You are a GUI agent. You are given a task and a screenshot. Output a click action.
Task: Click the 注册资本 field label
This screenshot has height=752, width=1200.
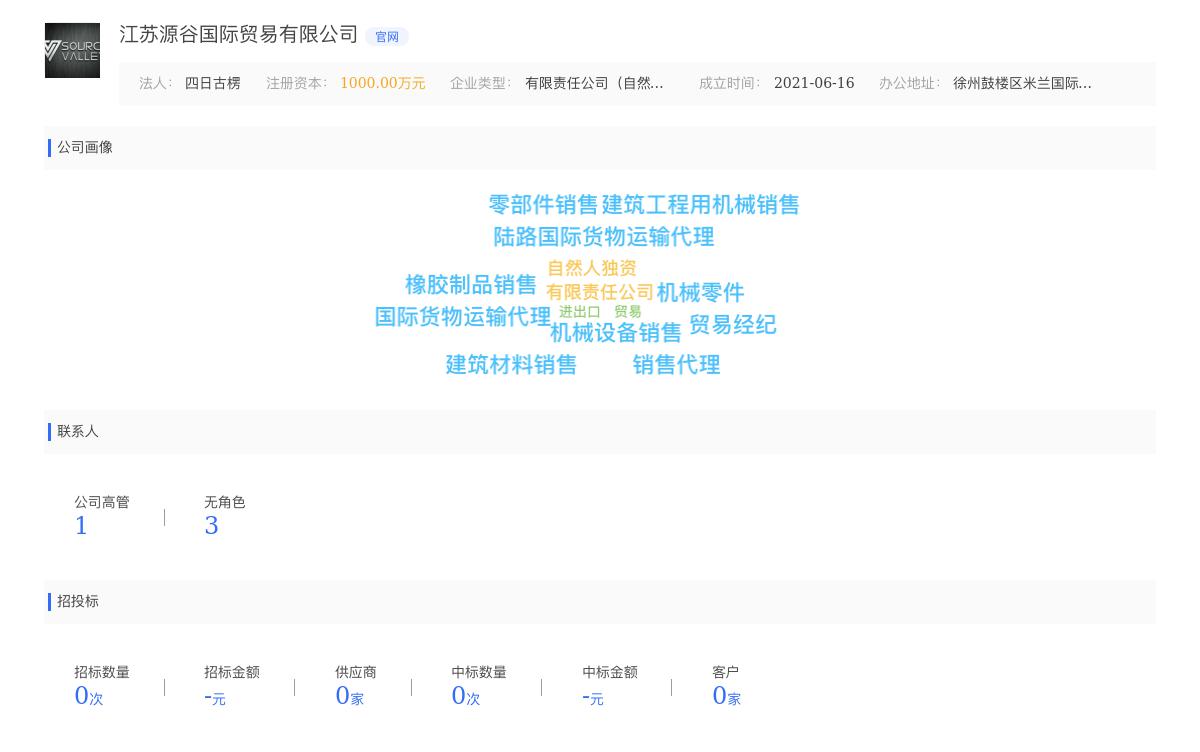coord(296,84)
